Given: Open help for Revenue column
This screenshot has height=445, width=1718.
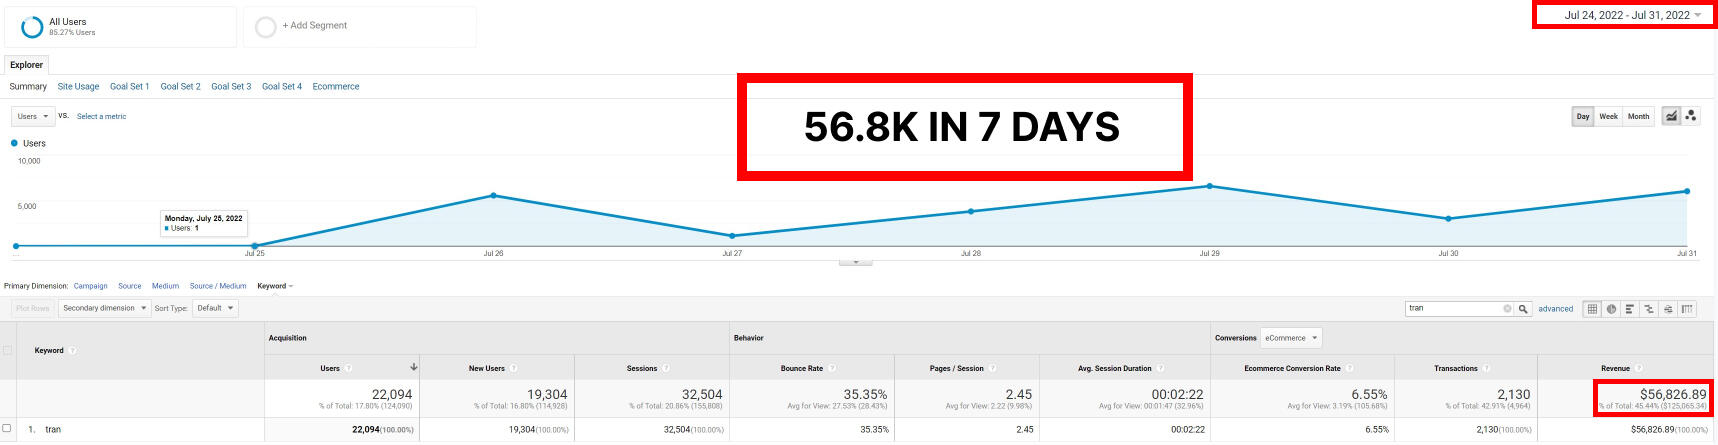Looking at the screenshot, I should [x=1639, y=369].
